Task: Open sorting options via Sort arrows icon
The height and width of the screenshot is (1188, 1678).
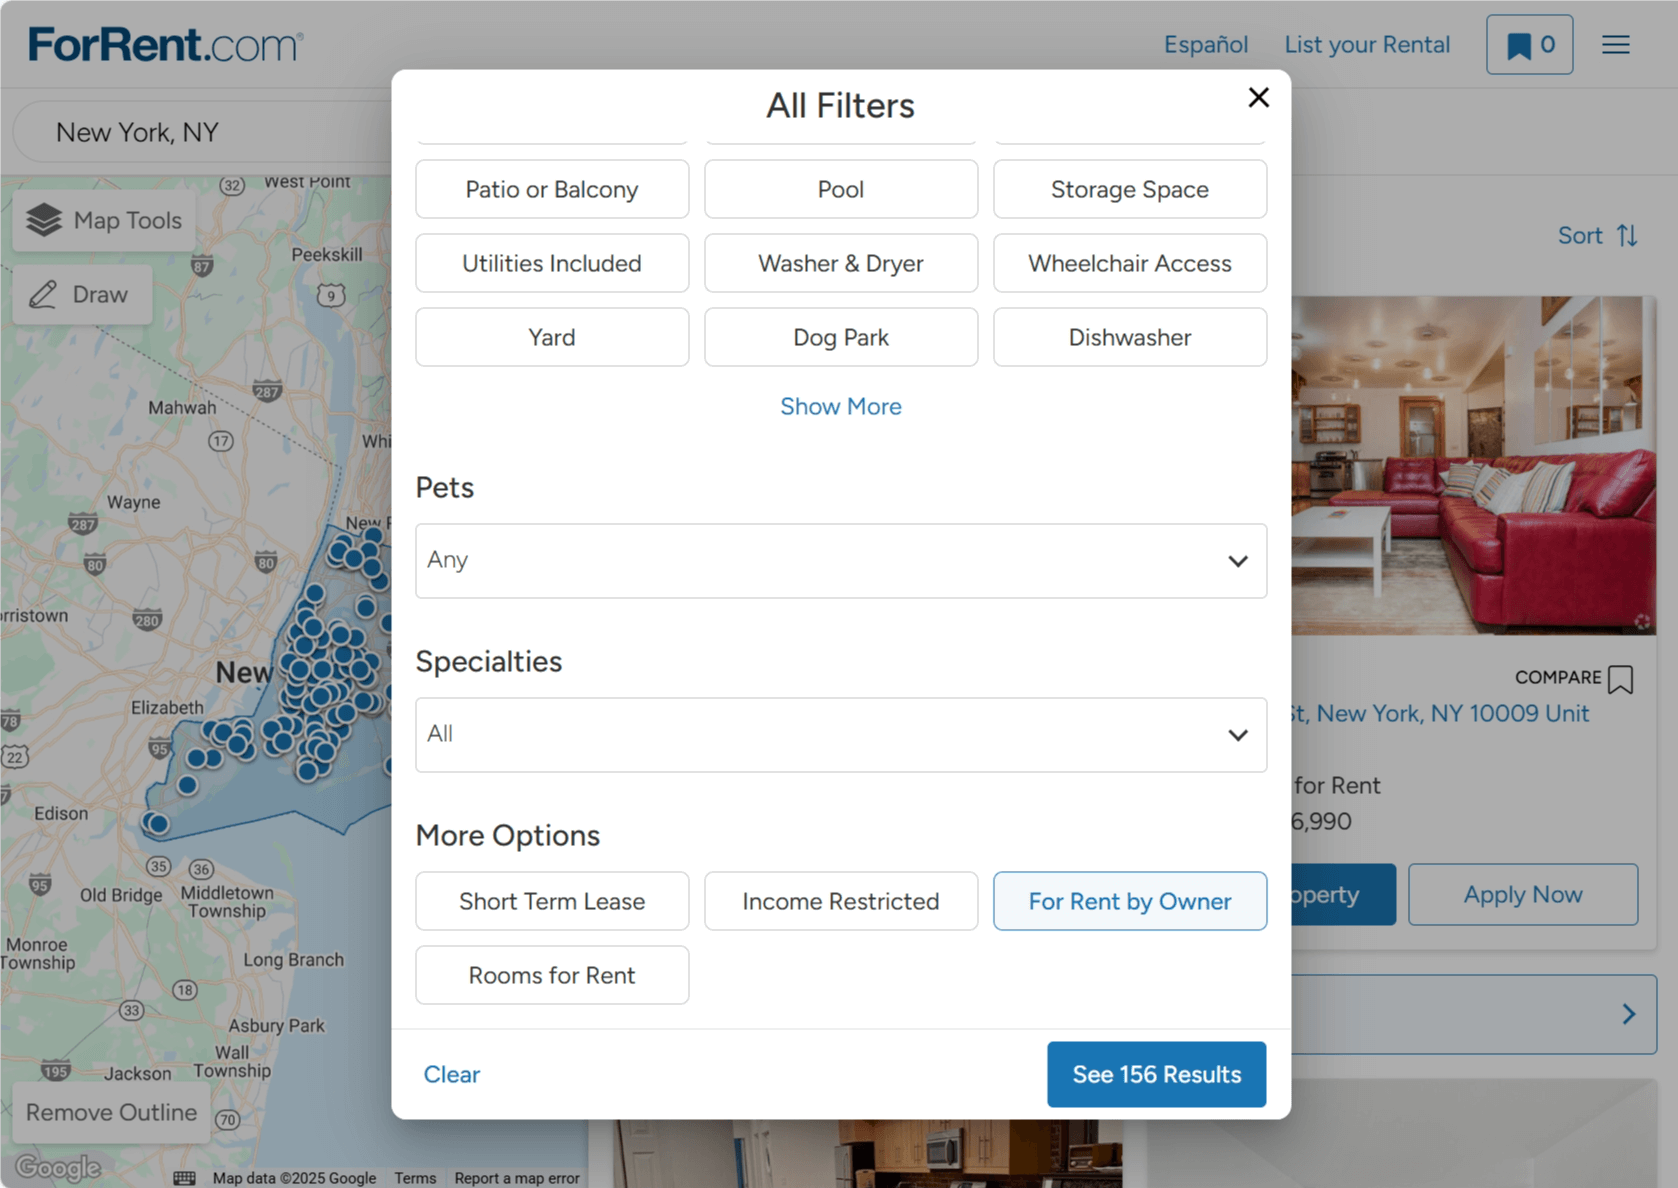Action: [x=1629, y=235]
